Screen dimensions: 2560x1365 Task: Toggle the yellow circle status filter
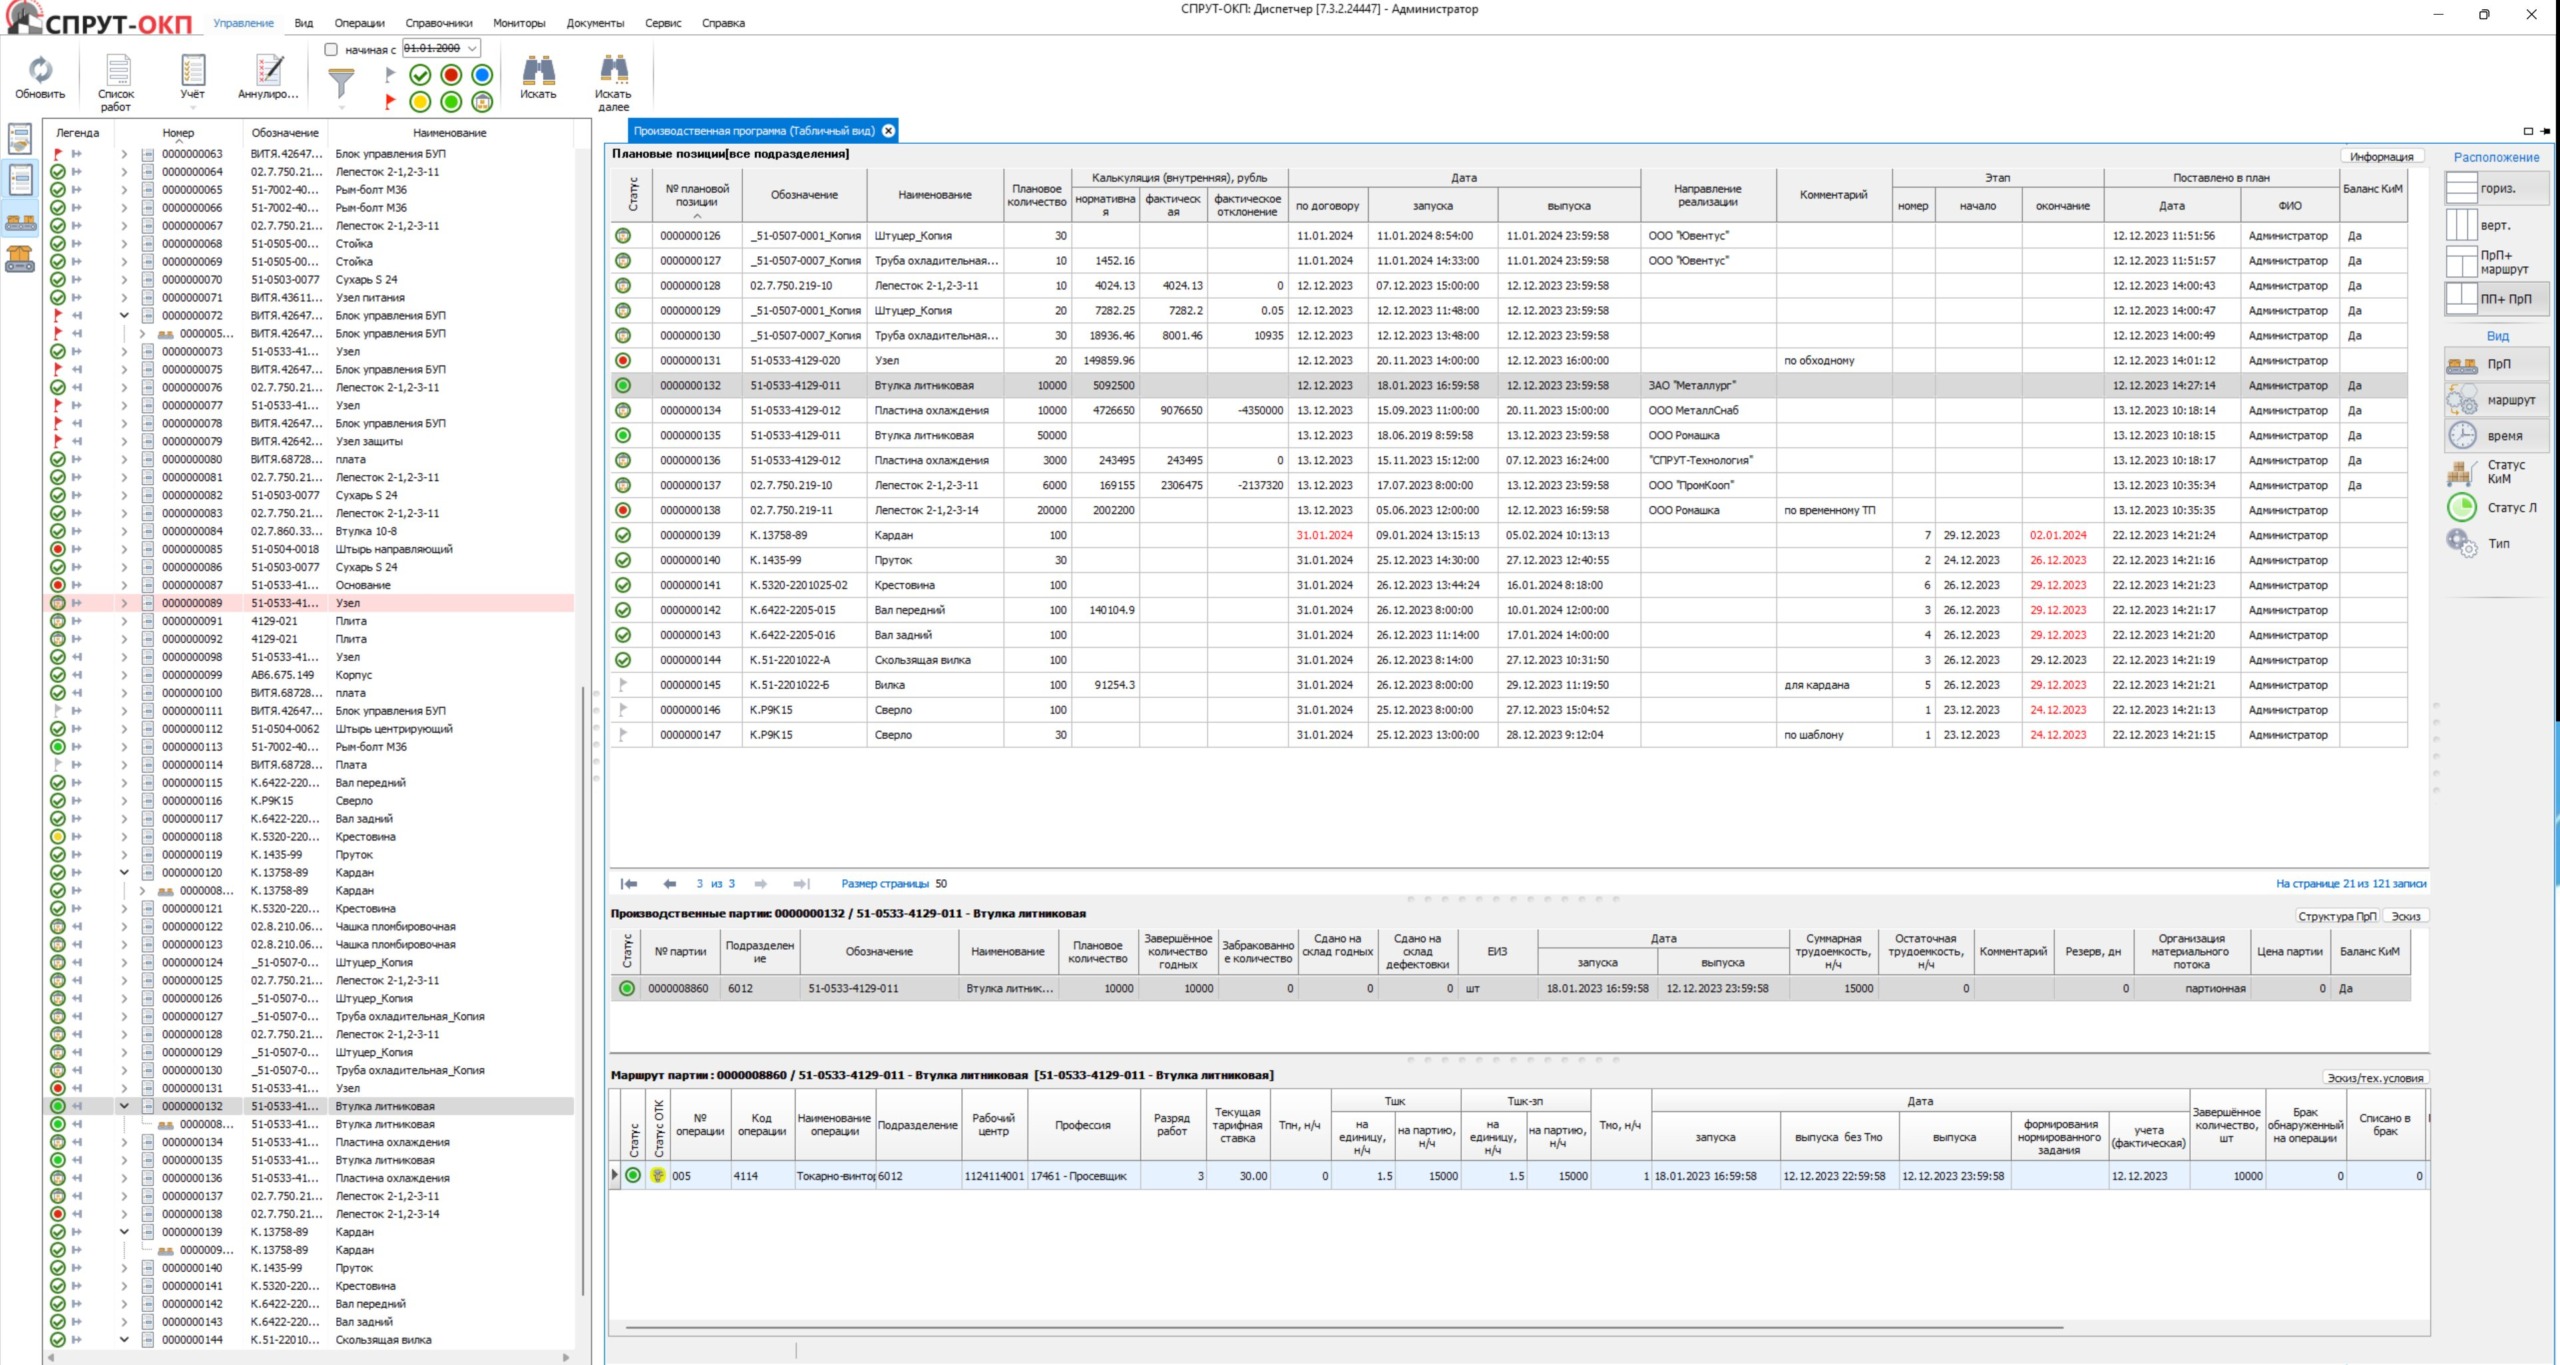[x=420, y=102]
